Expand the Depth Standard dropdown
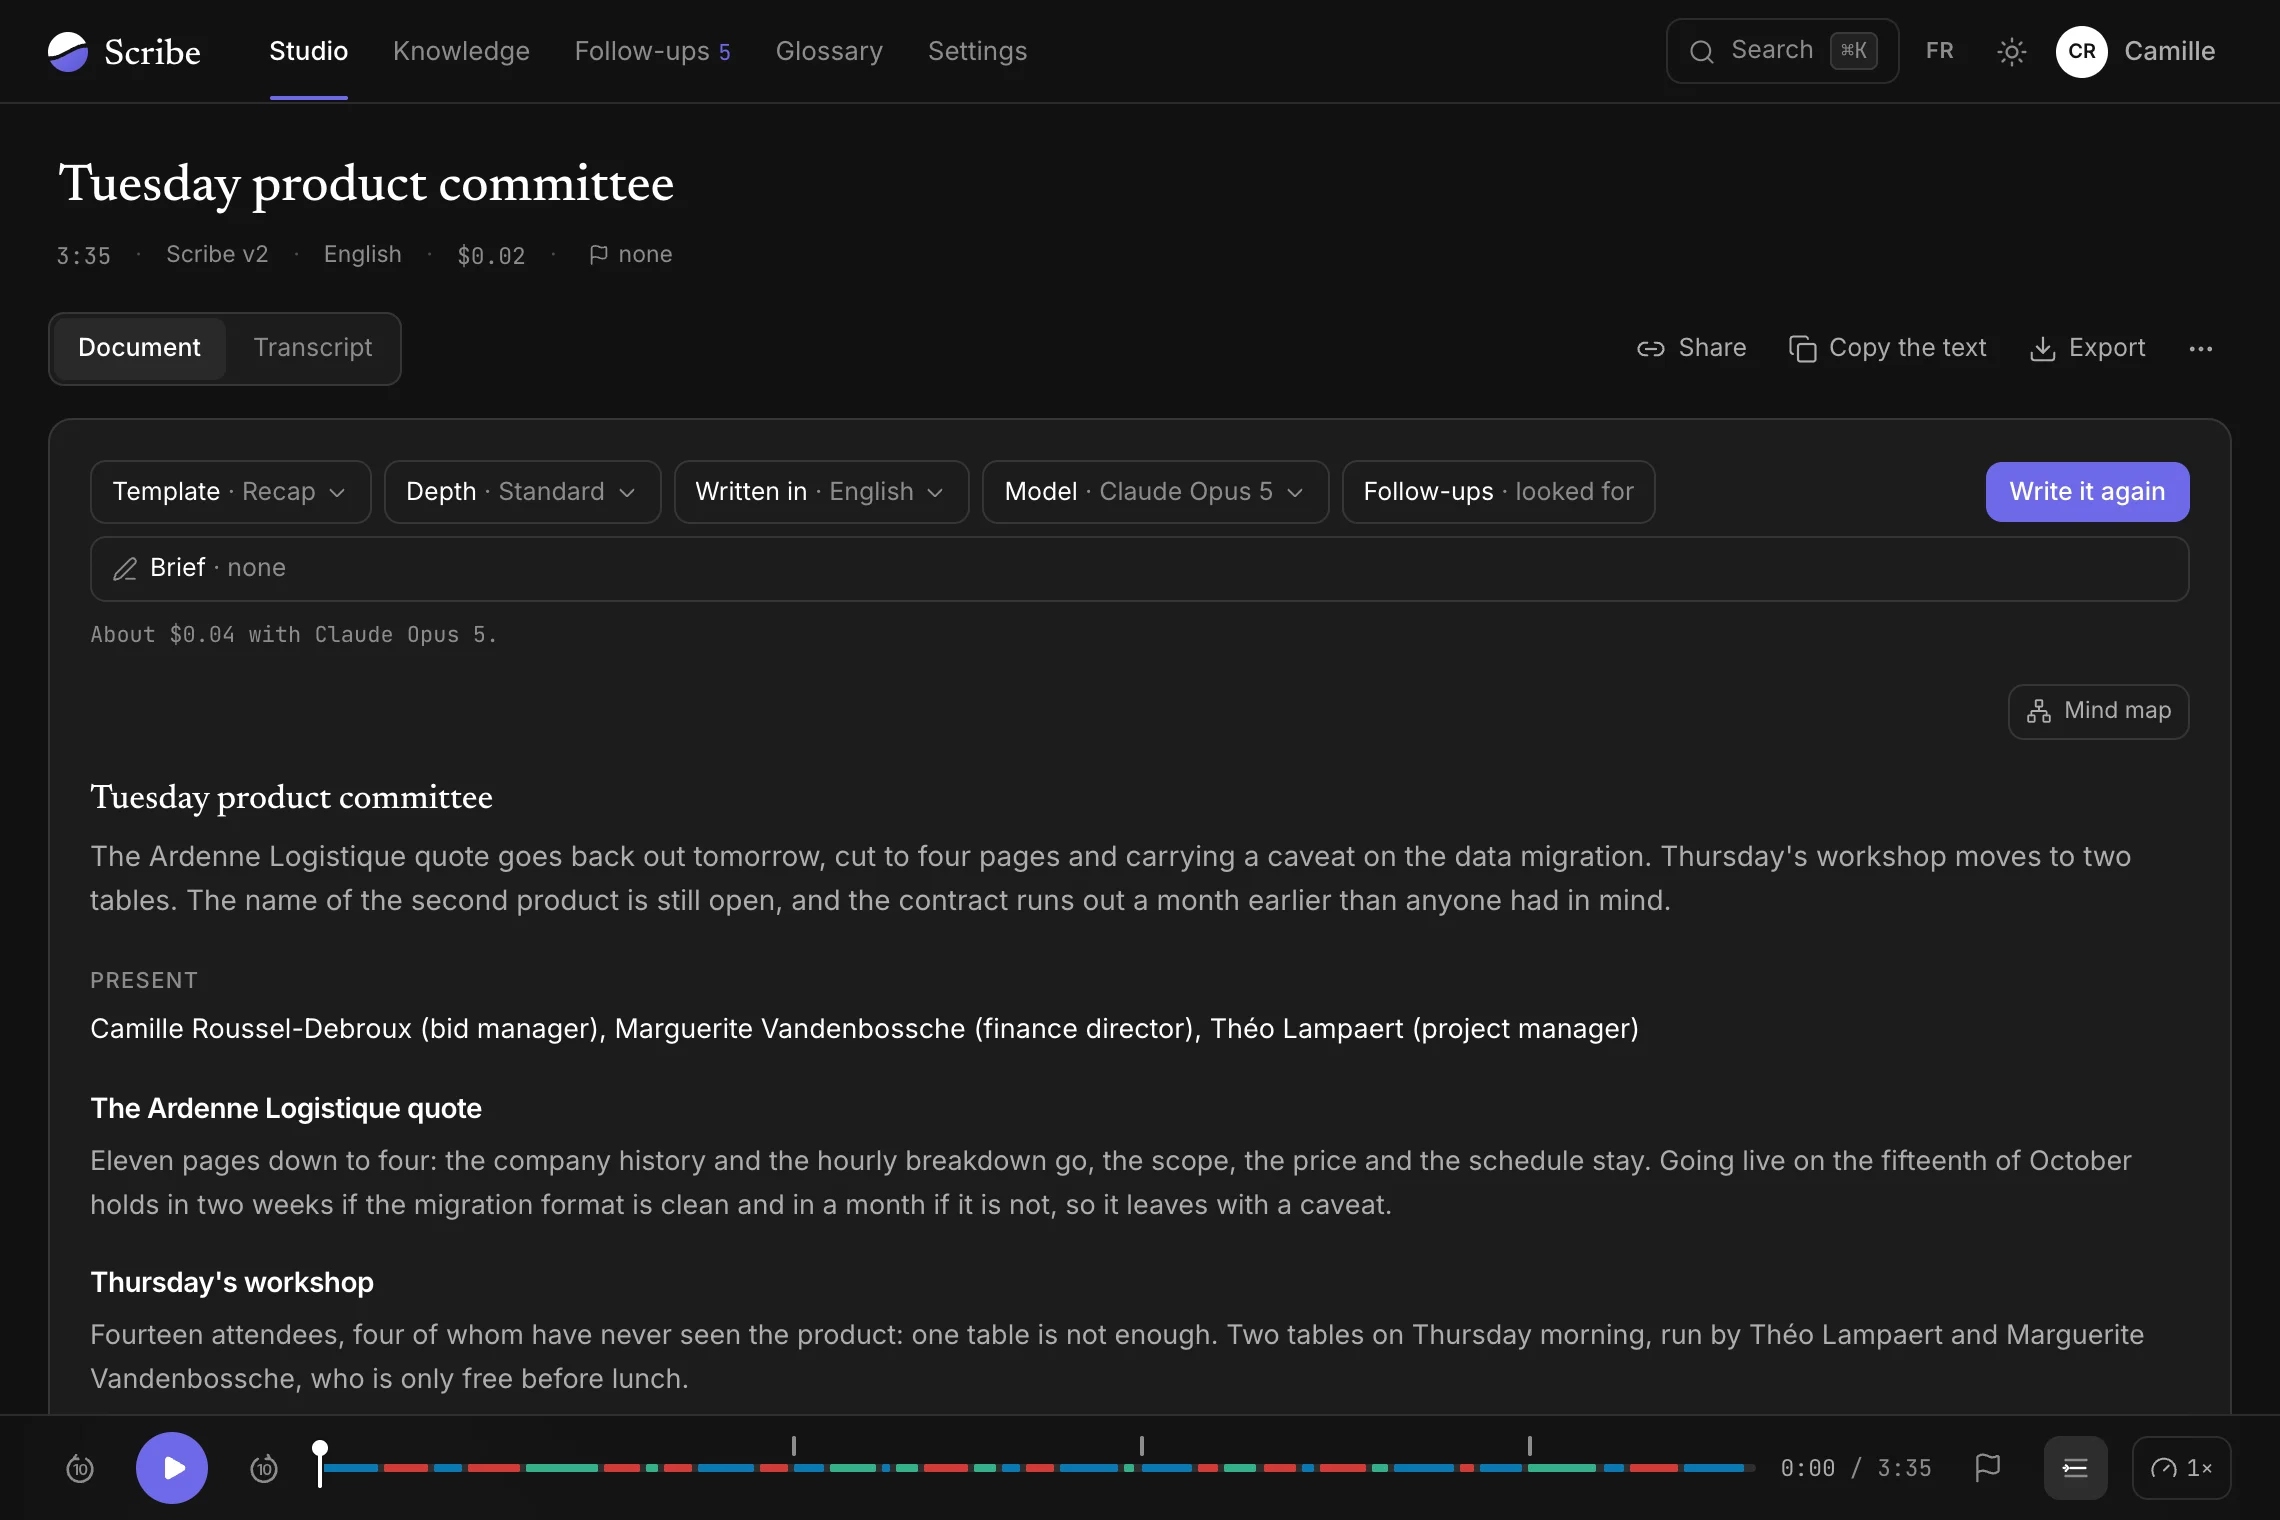Screen dimensions: 2280x1520 [x=522, y=492]
